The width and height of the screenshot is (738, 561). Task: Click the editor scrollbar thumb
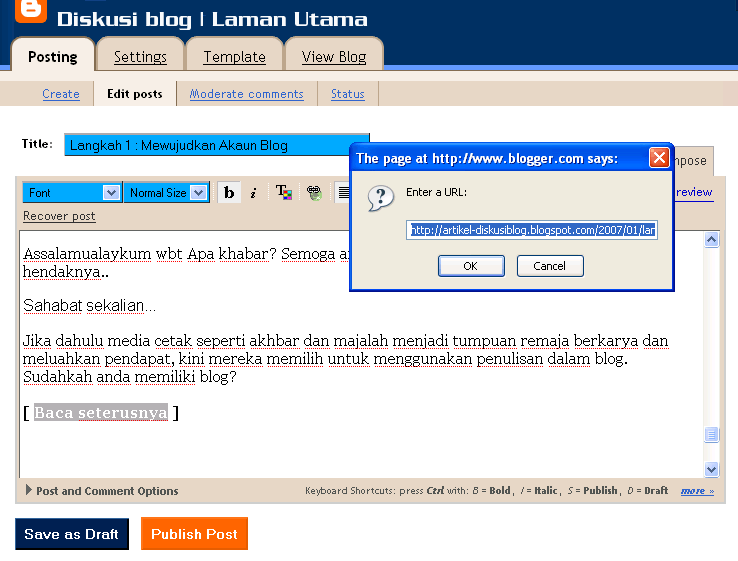click(x=711, y=434)
